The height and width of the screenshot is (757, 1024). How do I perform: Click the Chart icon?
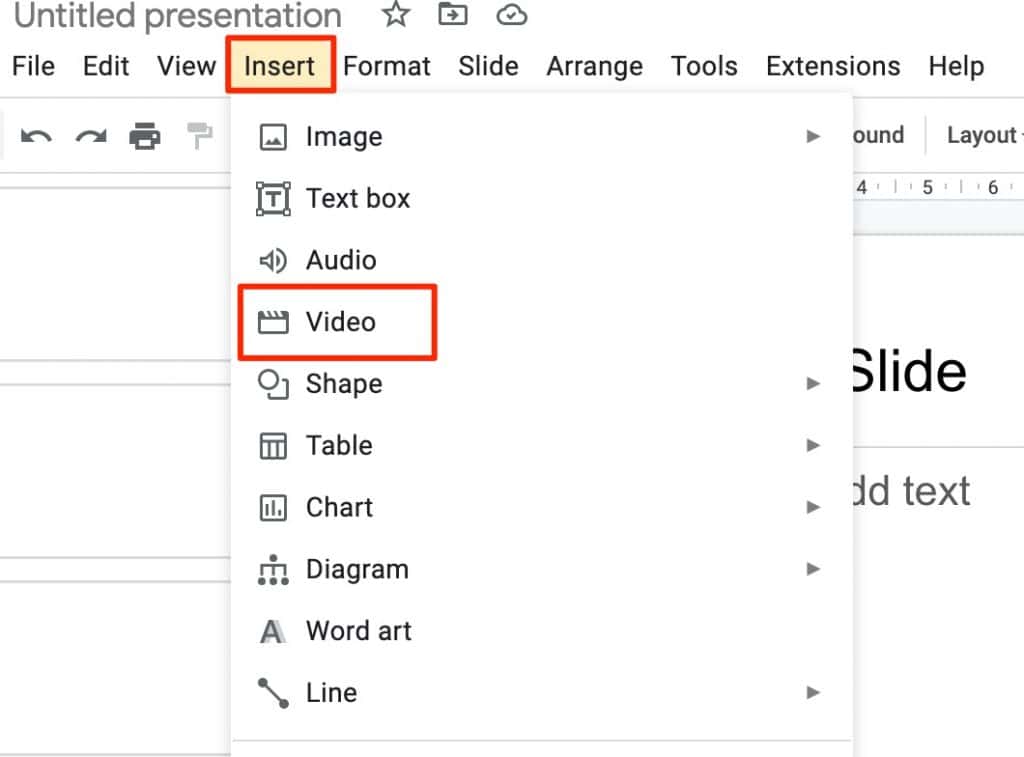click(273, 507)
